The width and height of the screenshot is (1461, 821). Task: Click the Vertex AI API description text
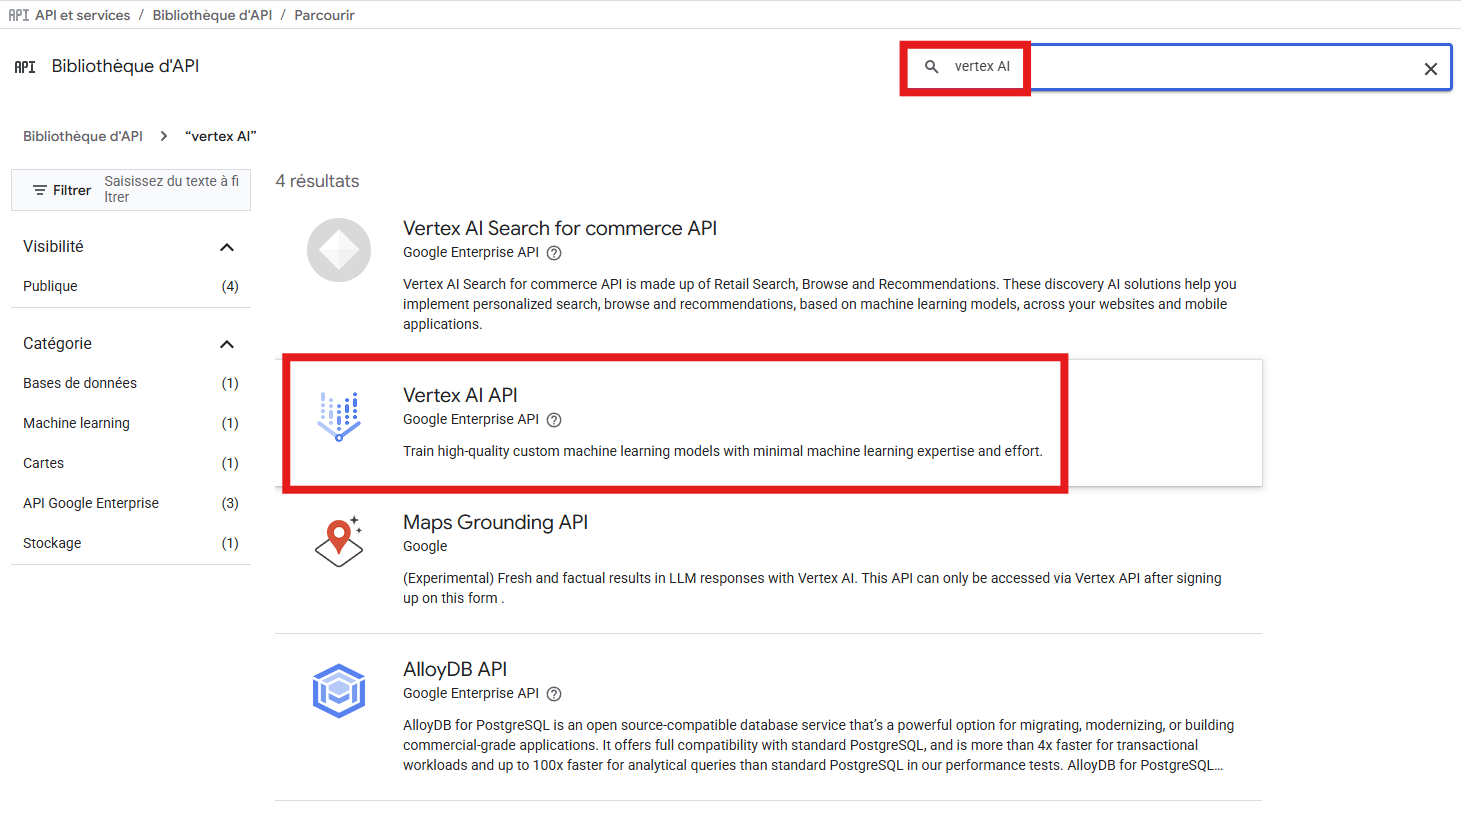[x=722, y=451]
